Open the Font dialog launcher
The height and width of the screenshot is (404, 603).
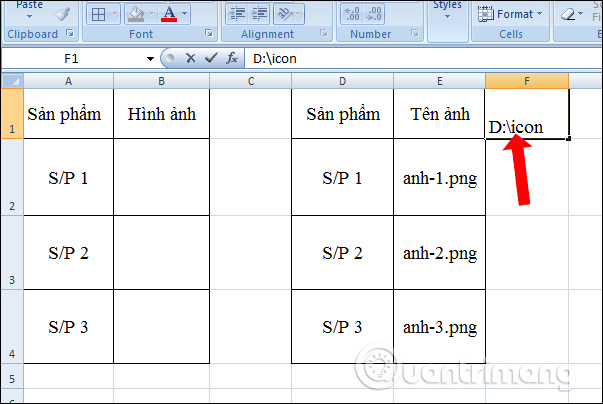pyautogui.click(x=209, y=33)
